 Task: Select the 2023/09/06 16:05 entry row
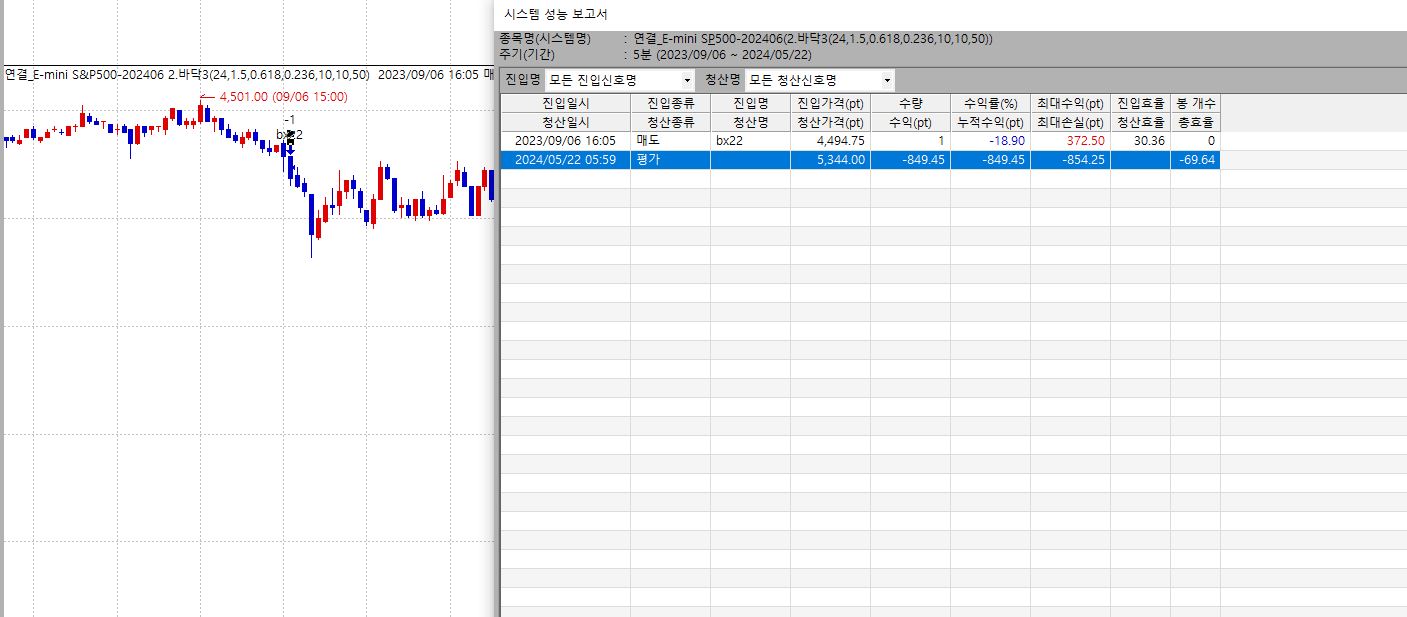(x=565, y=141)
